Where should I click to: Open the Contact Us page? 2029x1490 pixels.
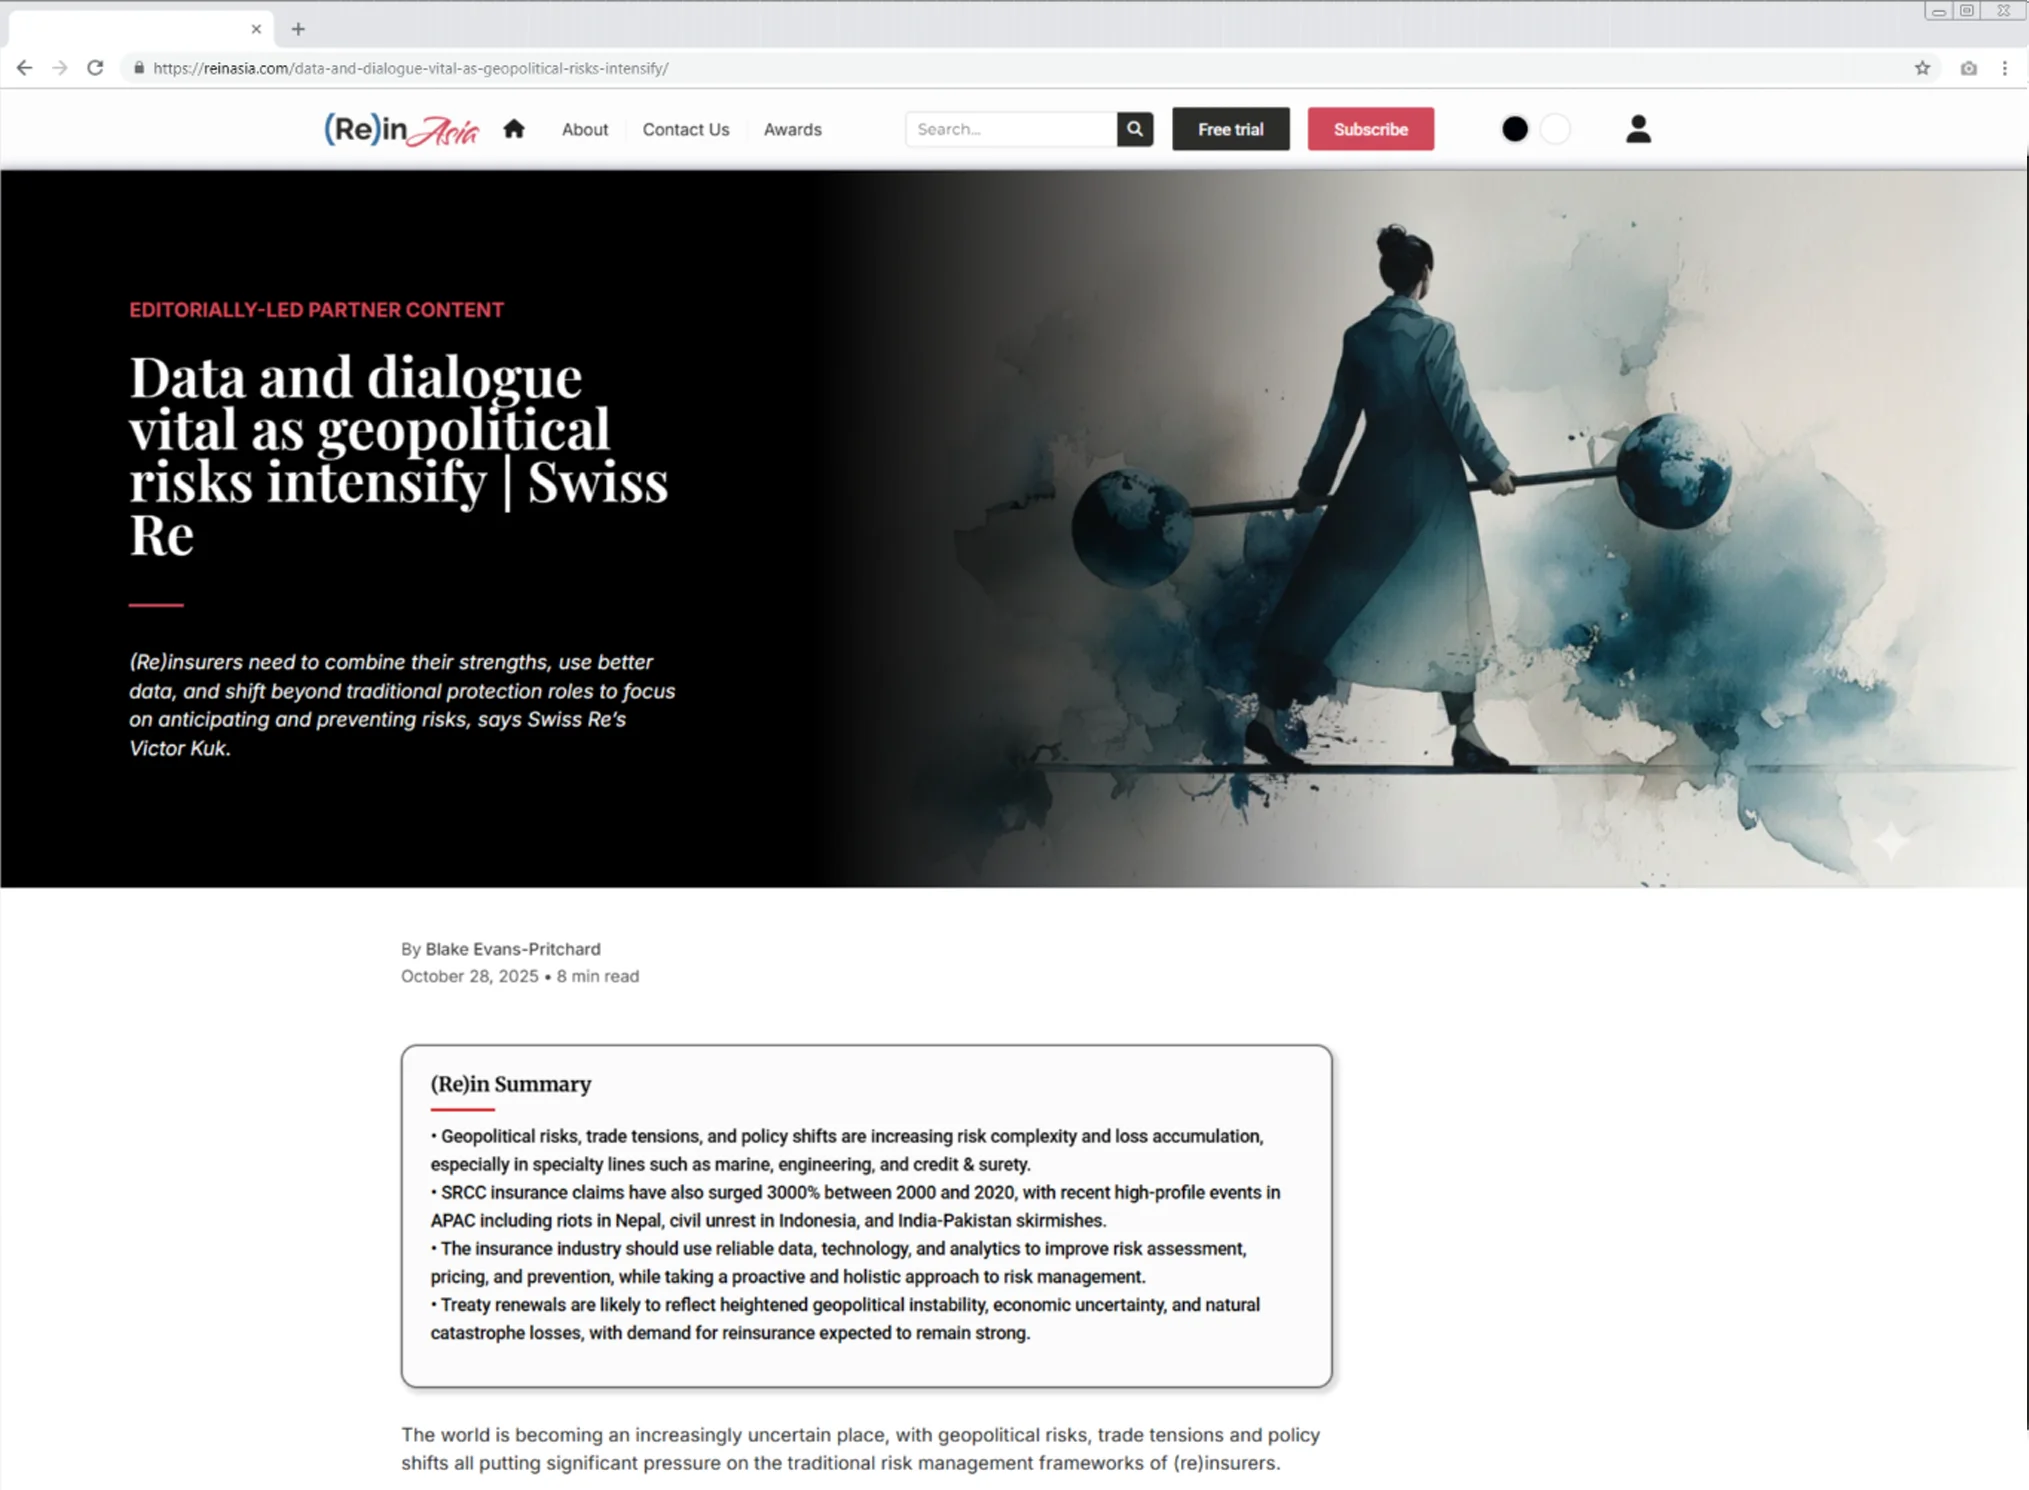pos(686,130)
